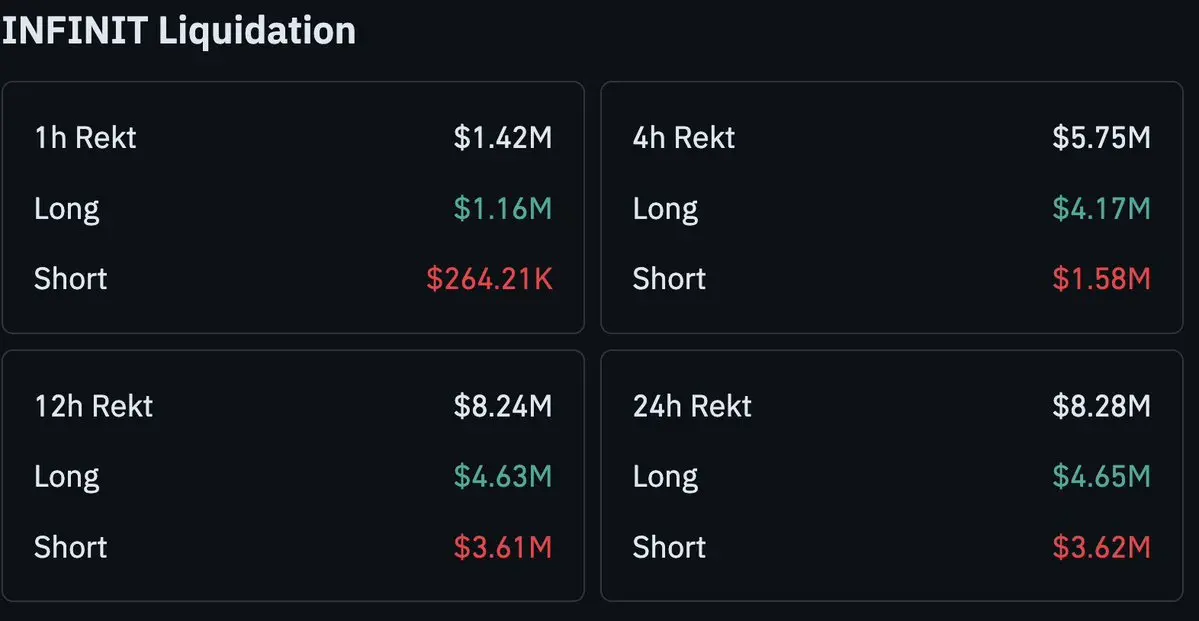Click the 12h Rekt total $8.24M

502,406
